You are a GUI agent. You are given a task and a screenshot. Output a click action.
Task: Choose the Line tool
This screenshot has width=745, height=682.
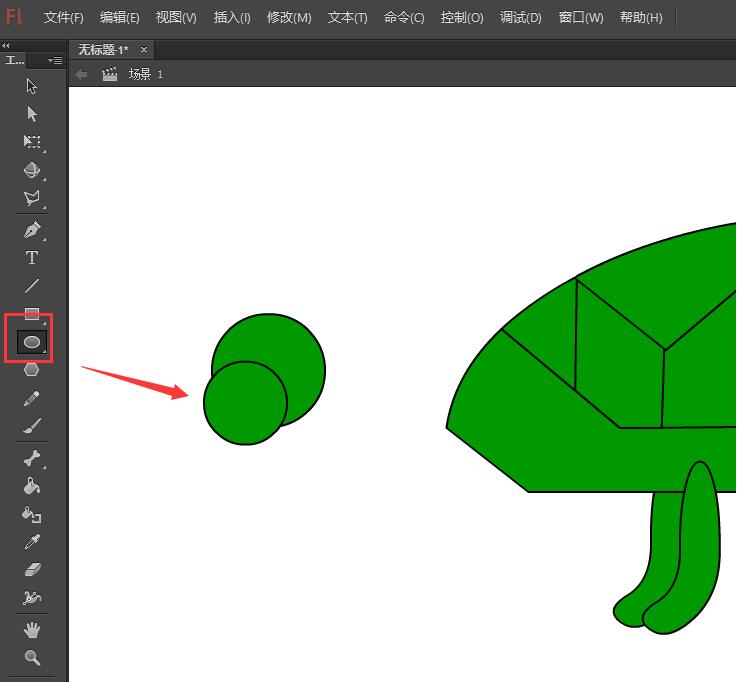32,286
